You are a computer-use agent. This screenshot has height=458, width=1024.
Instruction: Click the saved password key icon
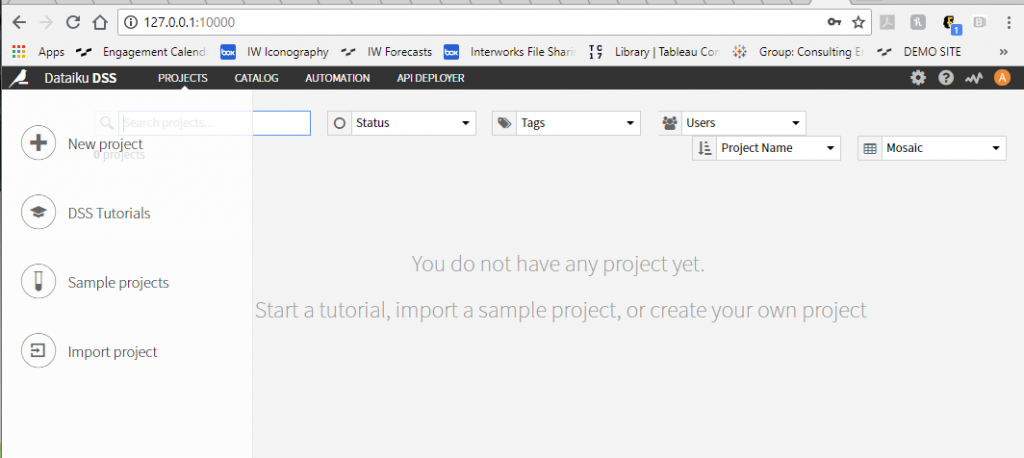click(x=834, y=23)
